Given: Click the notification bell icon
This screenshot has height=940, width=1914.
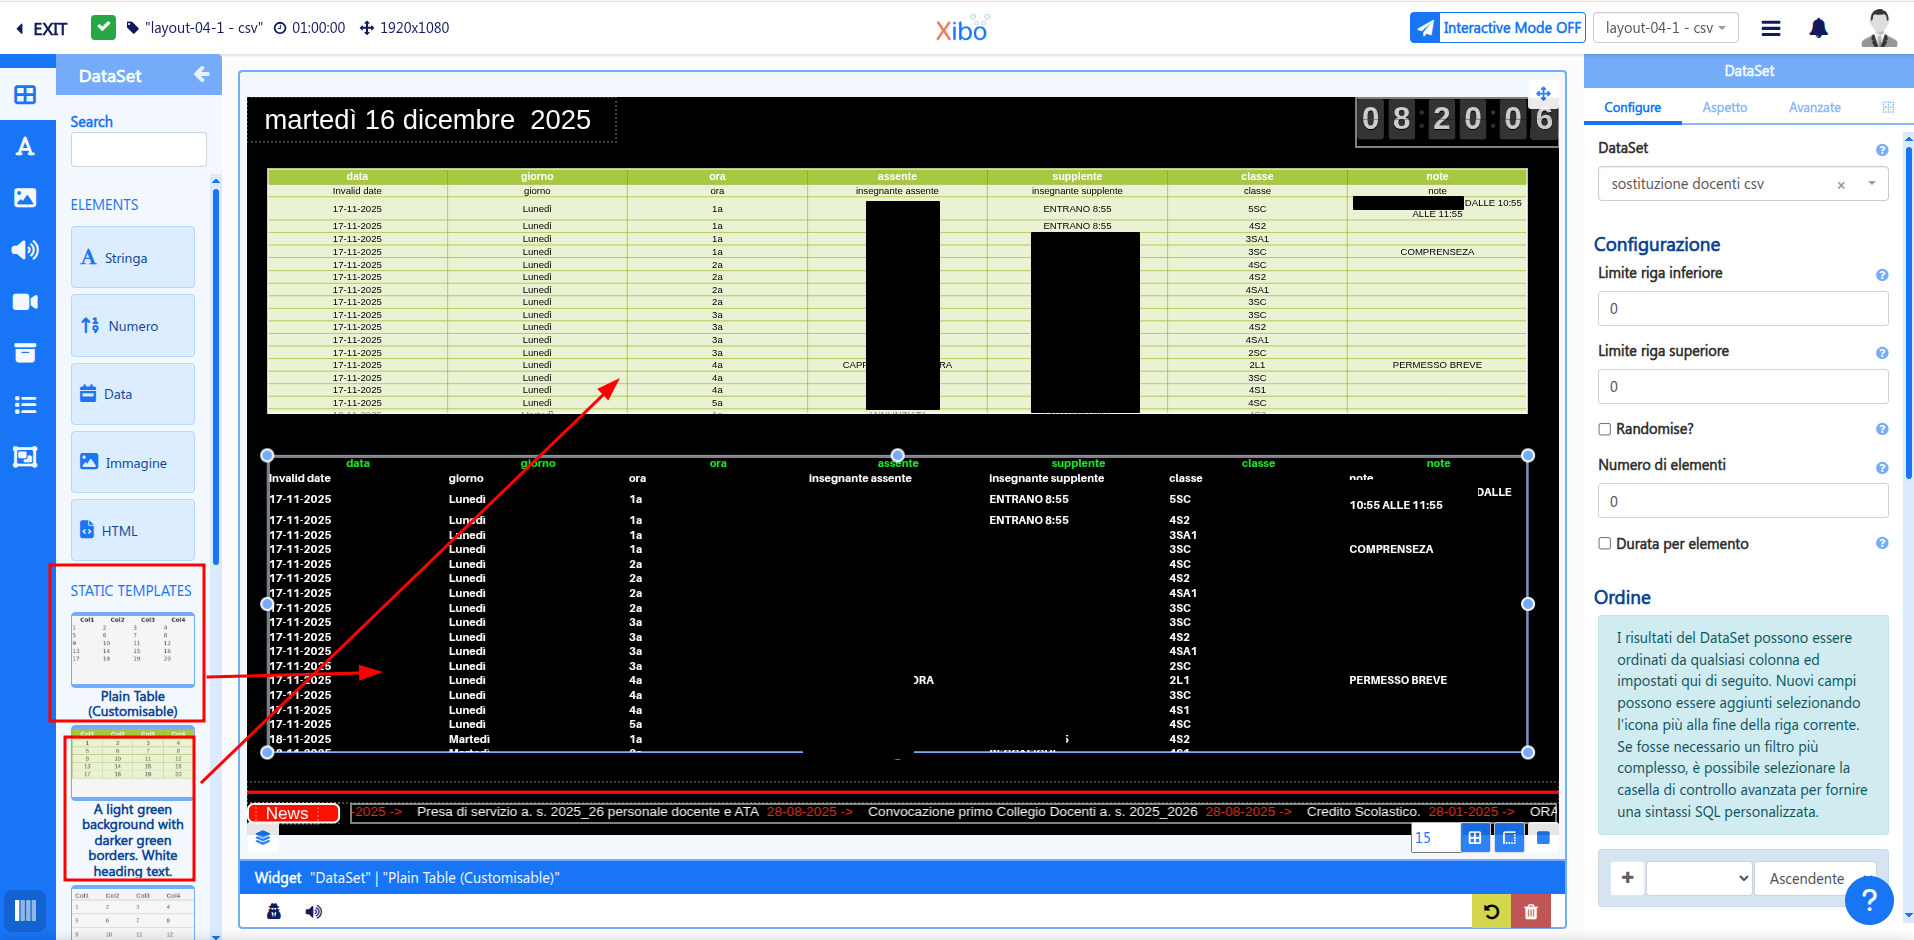Looking at the screenshot, I should (x=1818, y=28).
